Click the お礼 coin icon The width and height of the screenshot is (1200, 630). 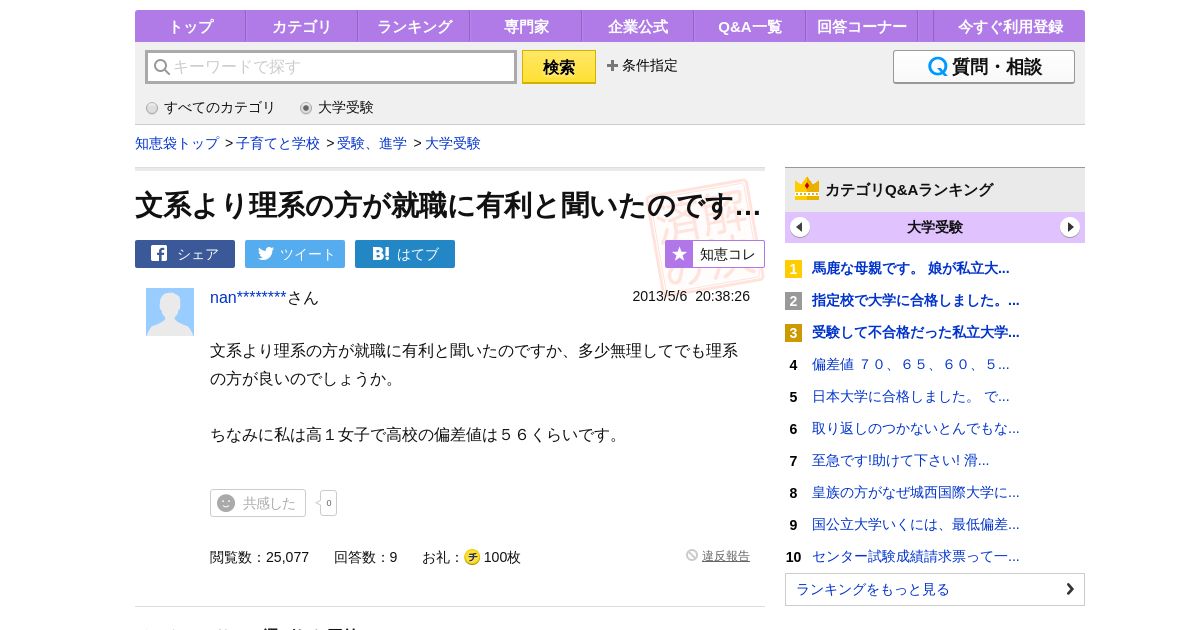click(472, 557)
